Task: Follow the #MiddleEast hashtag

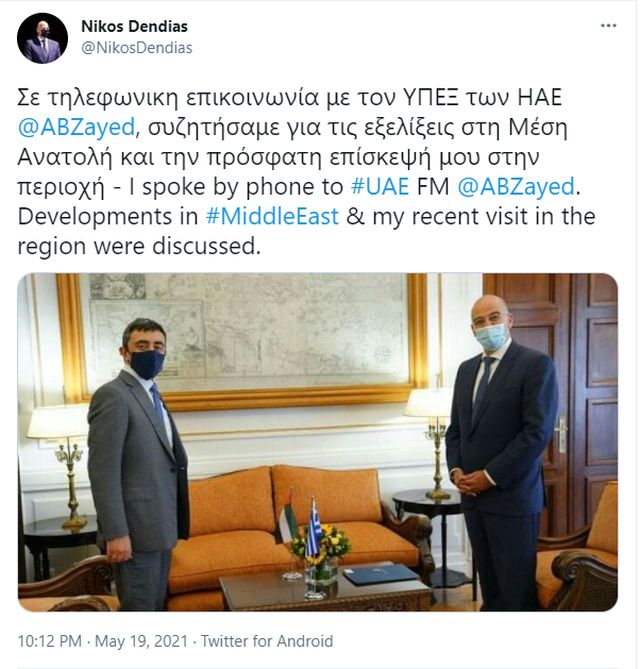Action: click(x=272, y=216)
